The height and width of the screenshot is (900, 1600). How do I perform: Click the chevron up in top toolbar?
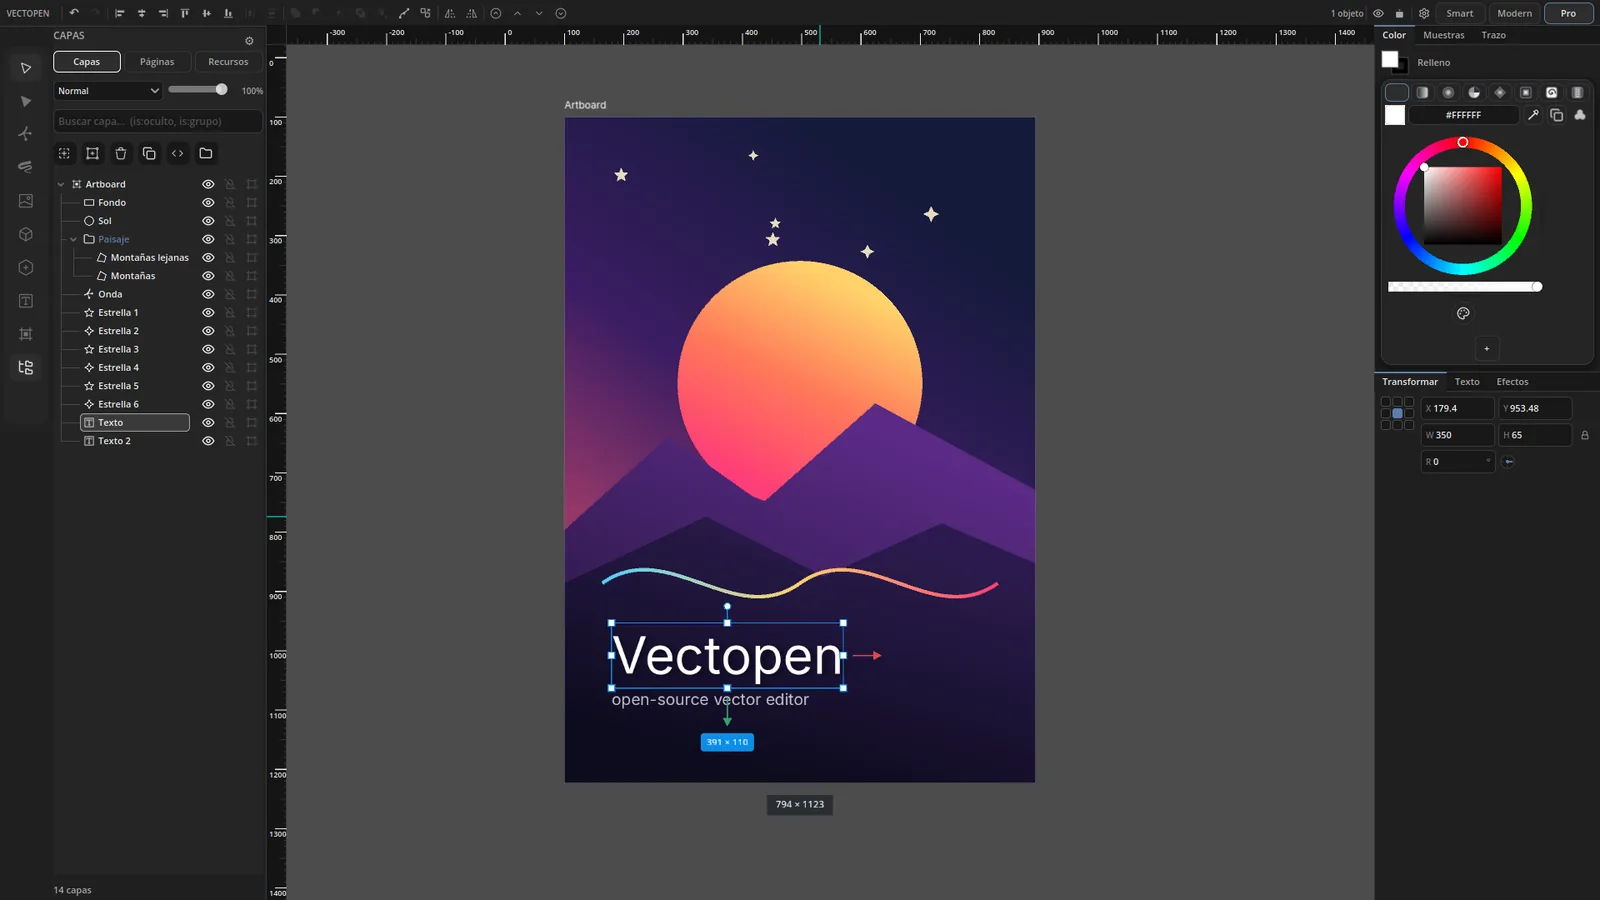(517, 13)
